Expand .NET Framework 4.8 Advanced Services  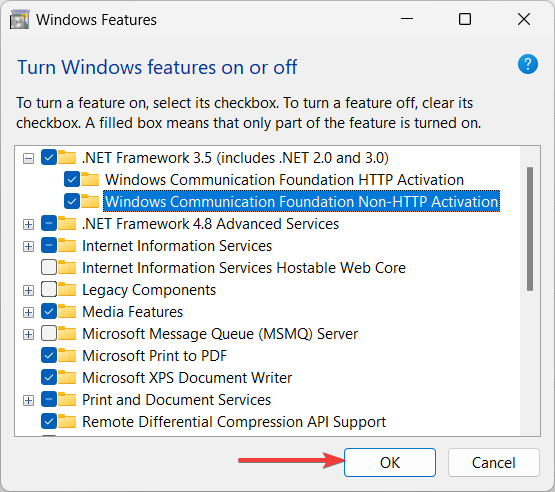28,224
